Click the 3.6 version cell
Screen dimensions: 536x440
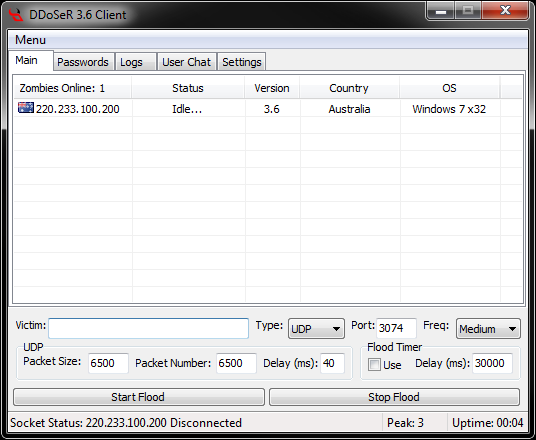pos(272,109)
